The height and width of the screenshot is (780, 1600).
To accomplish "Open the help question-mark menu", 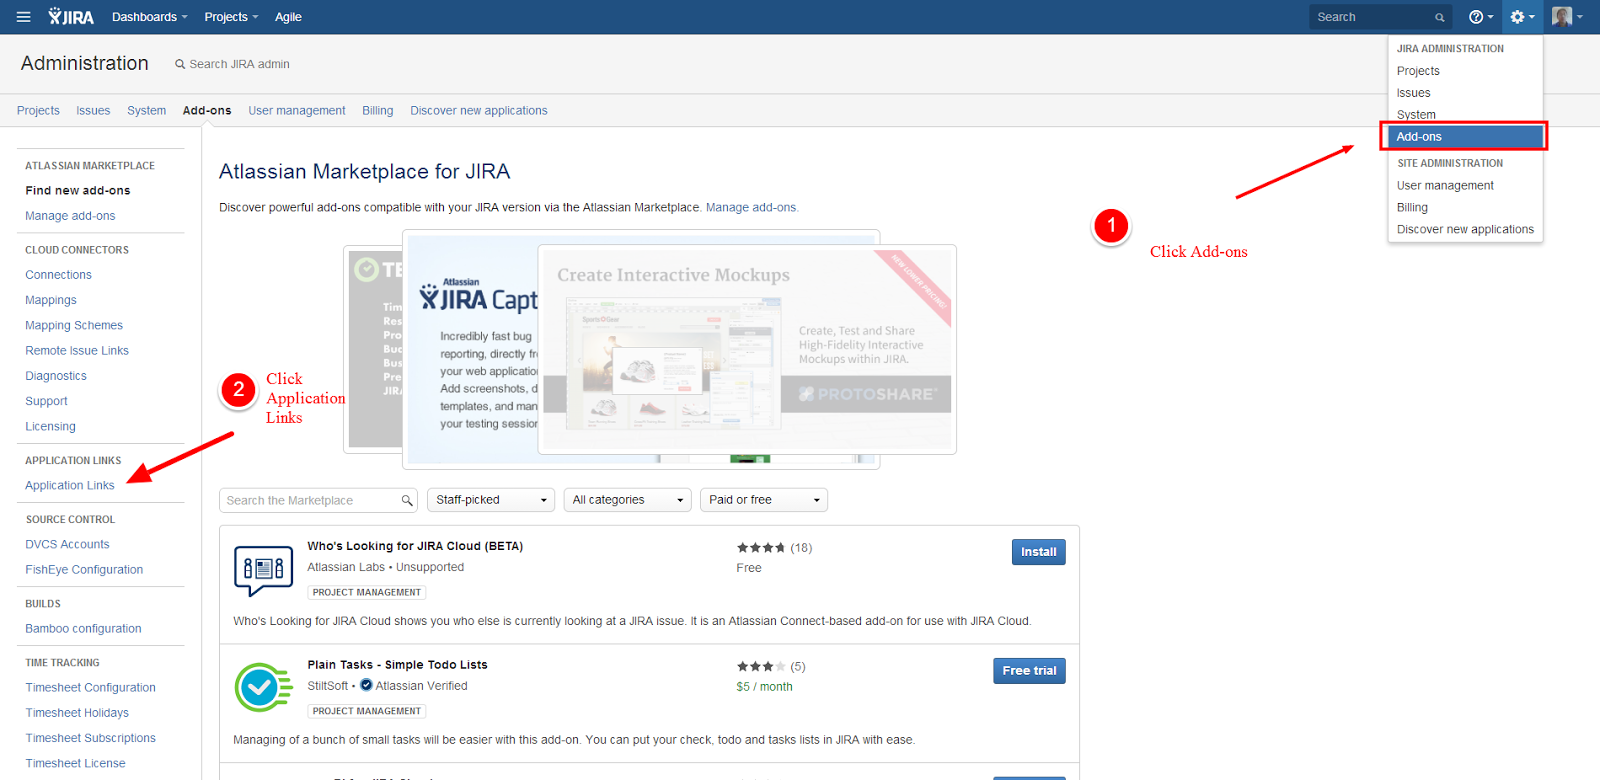I will tap(1481, 17).
